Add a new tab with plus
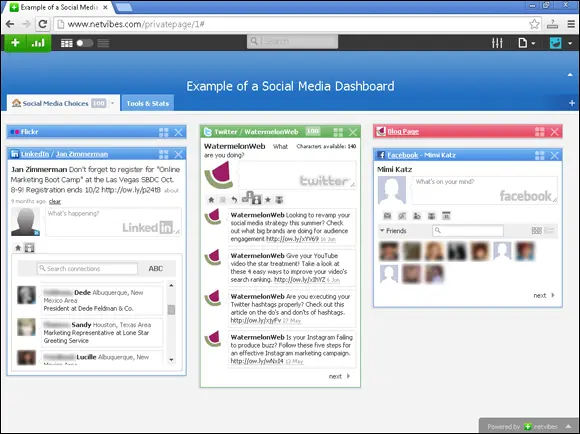Image resolution: width=580 pixels, height=434 pixels. [572, 103]
